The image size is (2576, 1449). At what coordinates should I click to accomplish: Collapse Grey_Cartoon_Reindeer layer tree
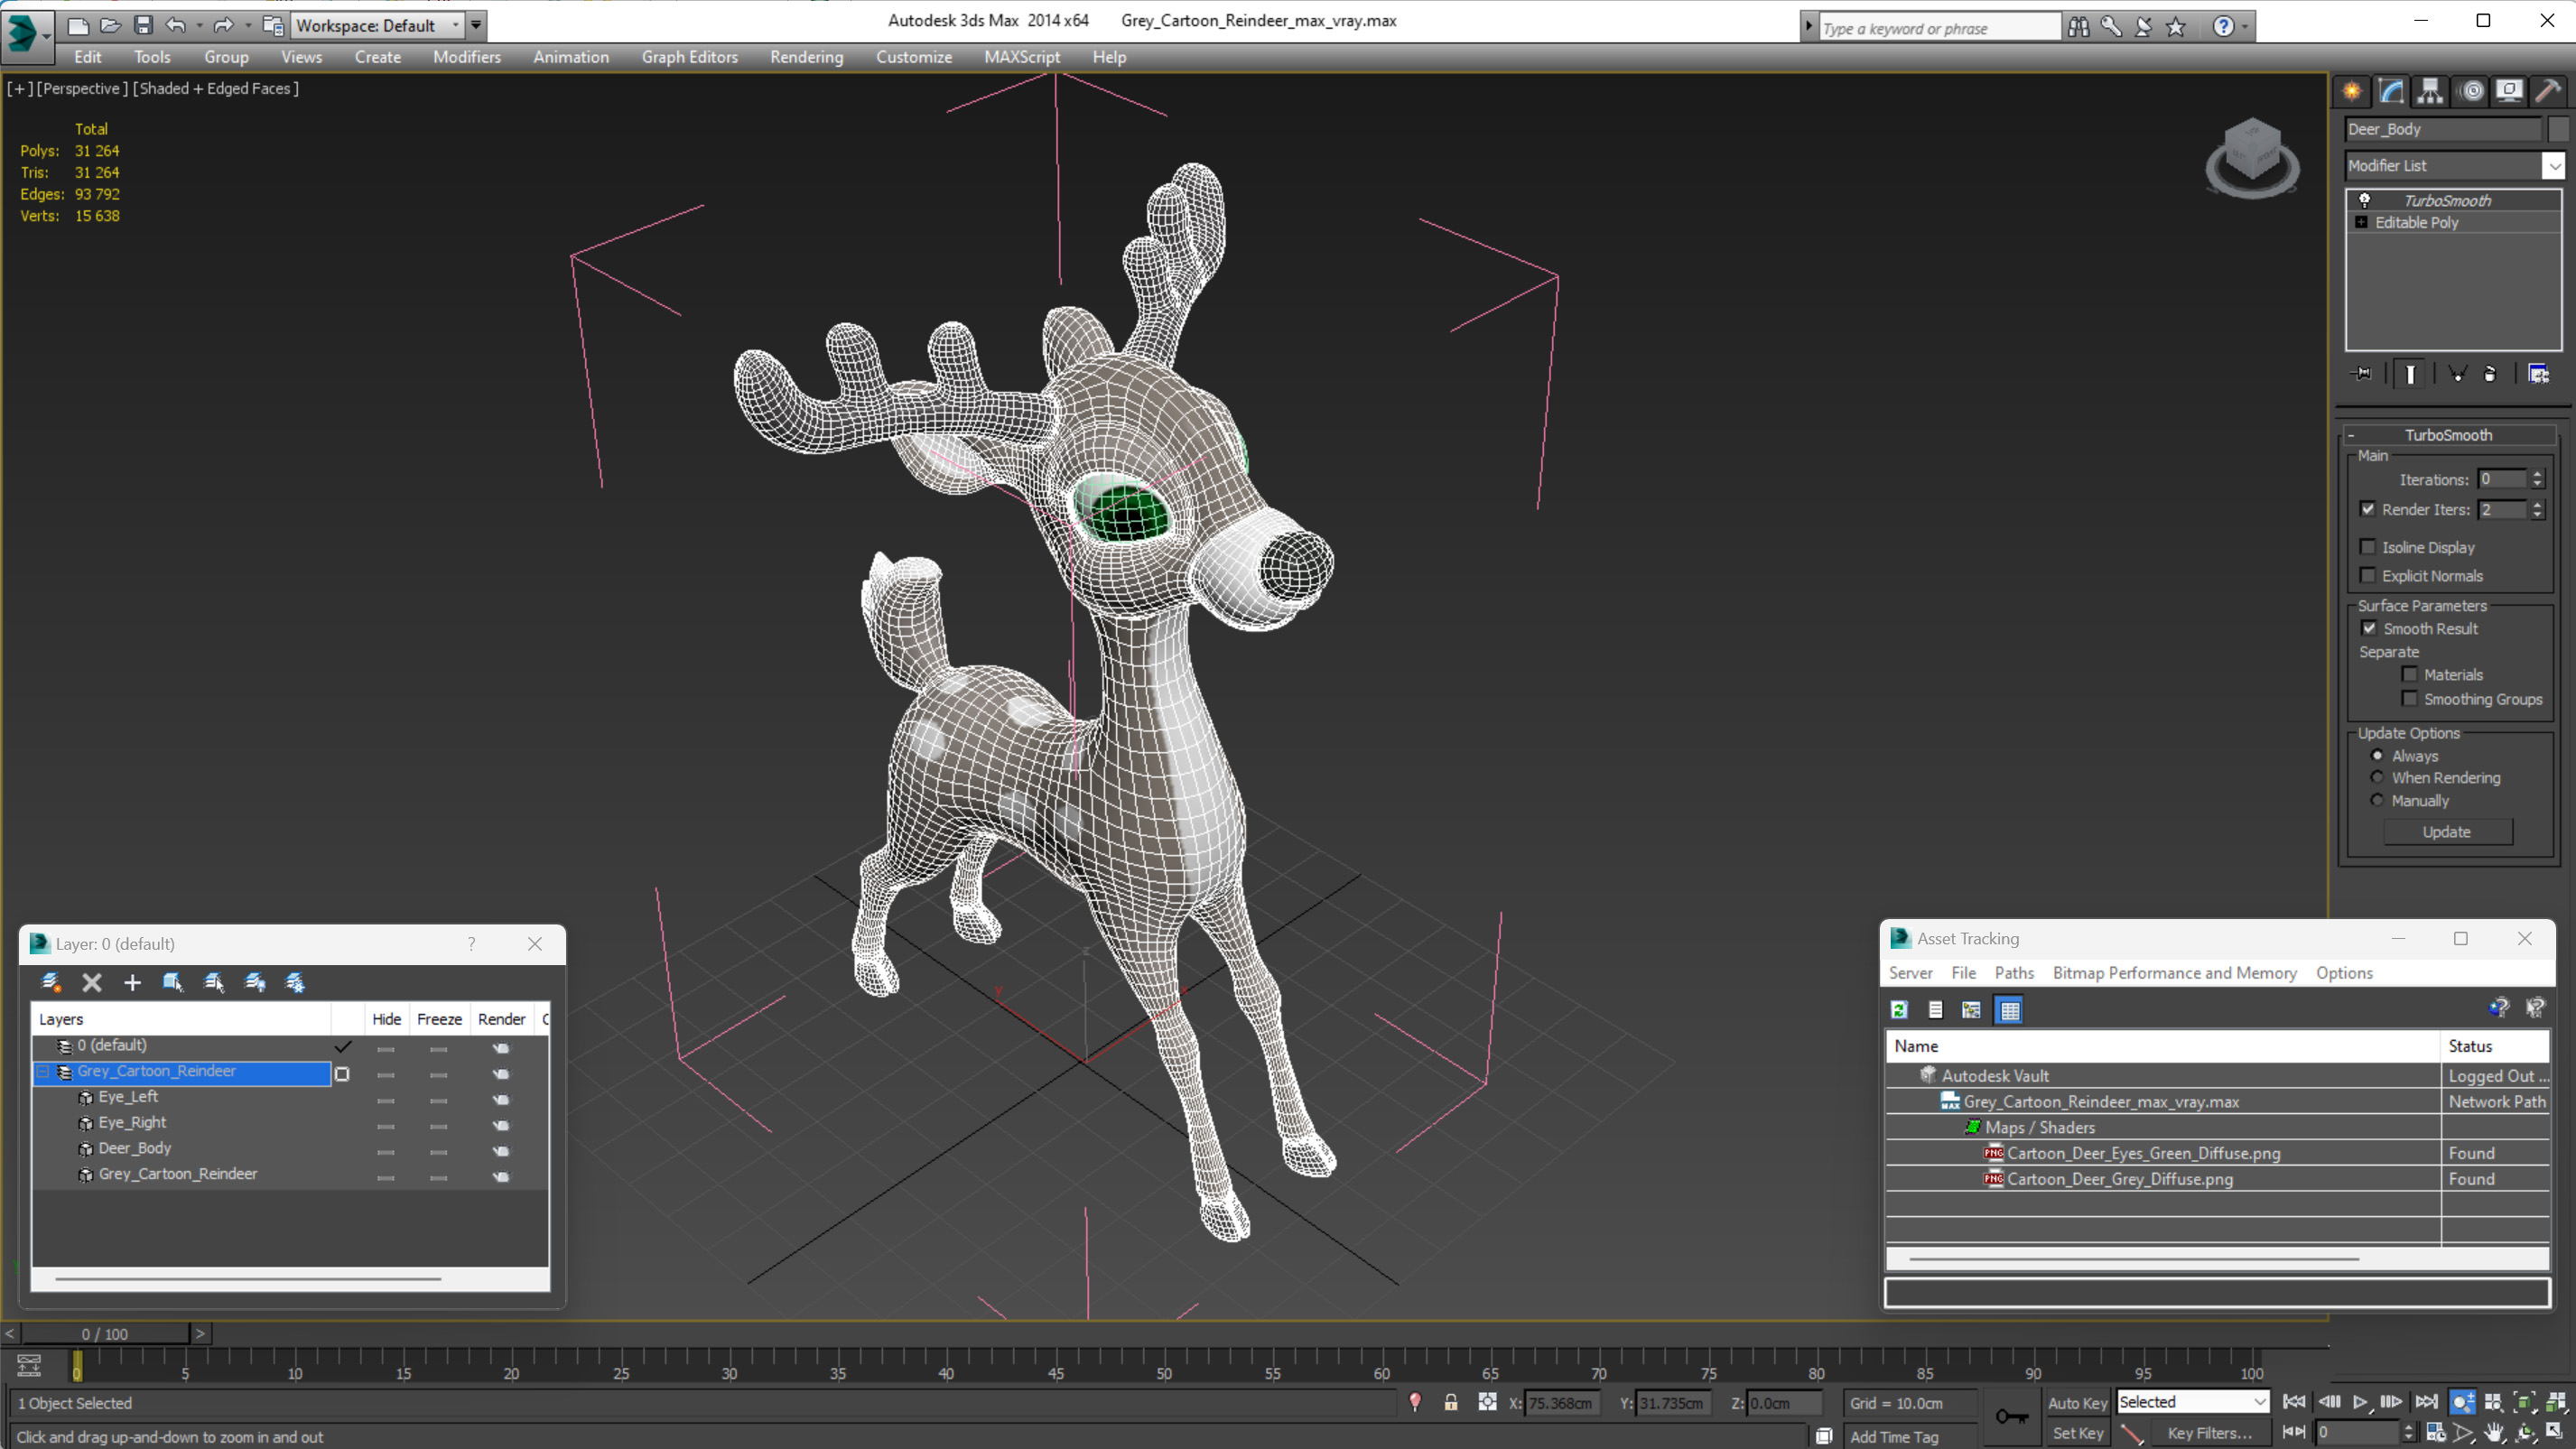(43, 1071)
